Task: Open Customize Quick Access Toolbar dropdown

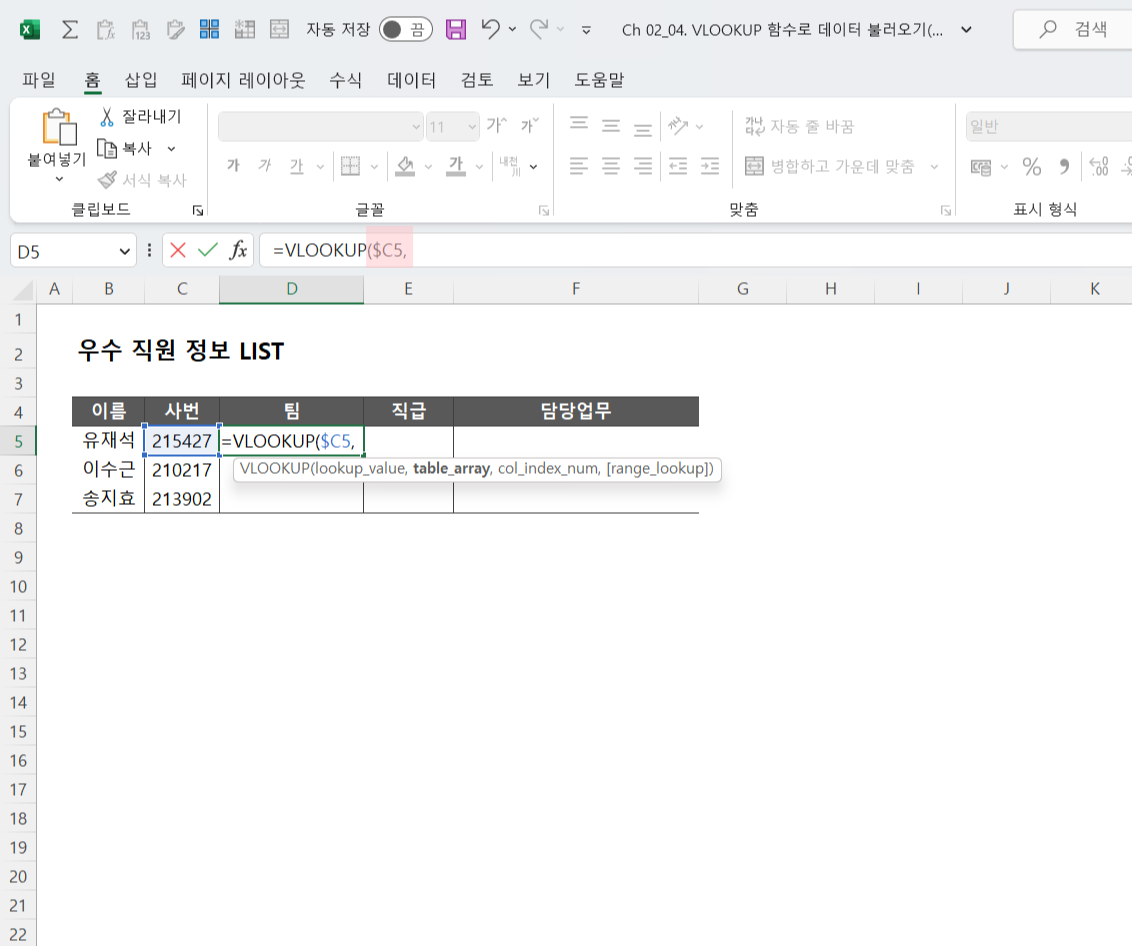Action: pos(586,30)
